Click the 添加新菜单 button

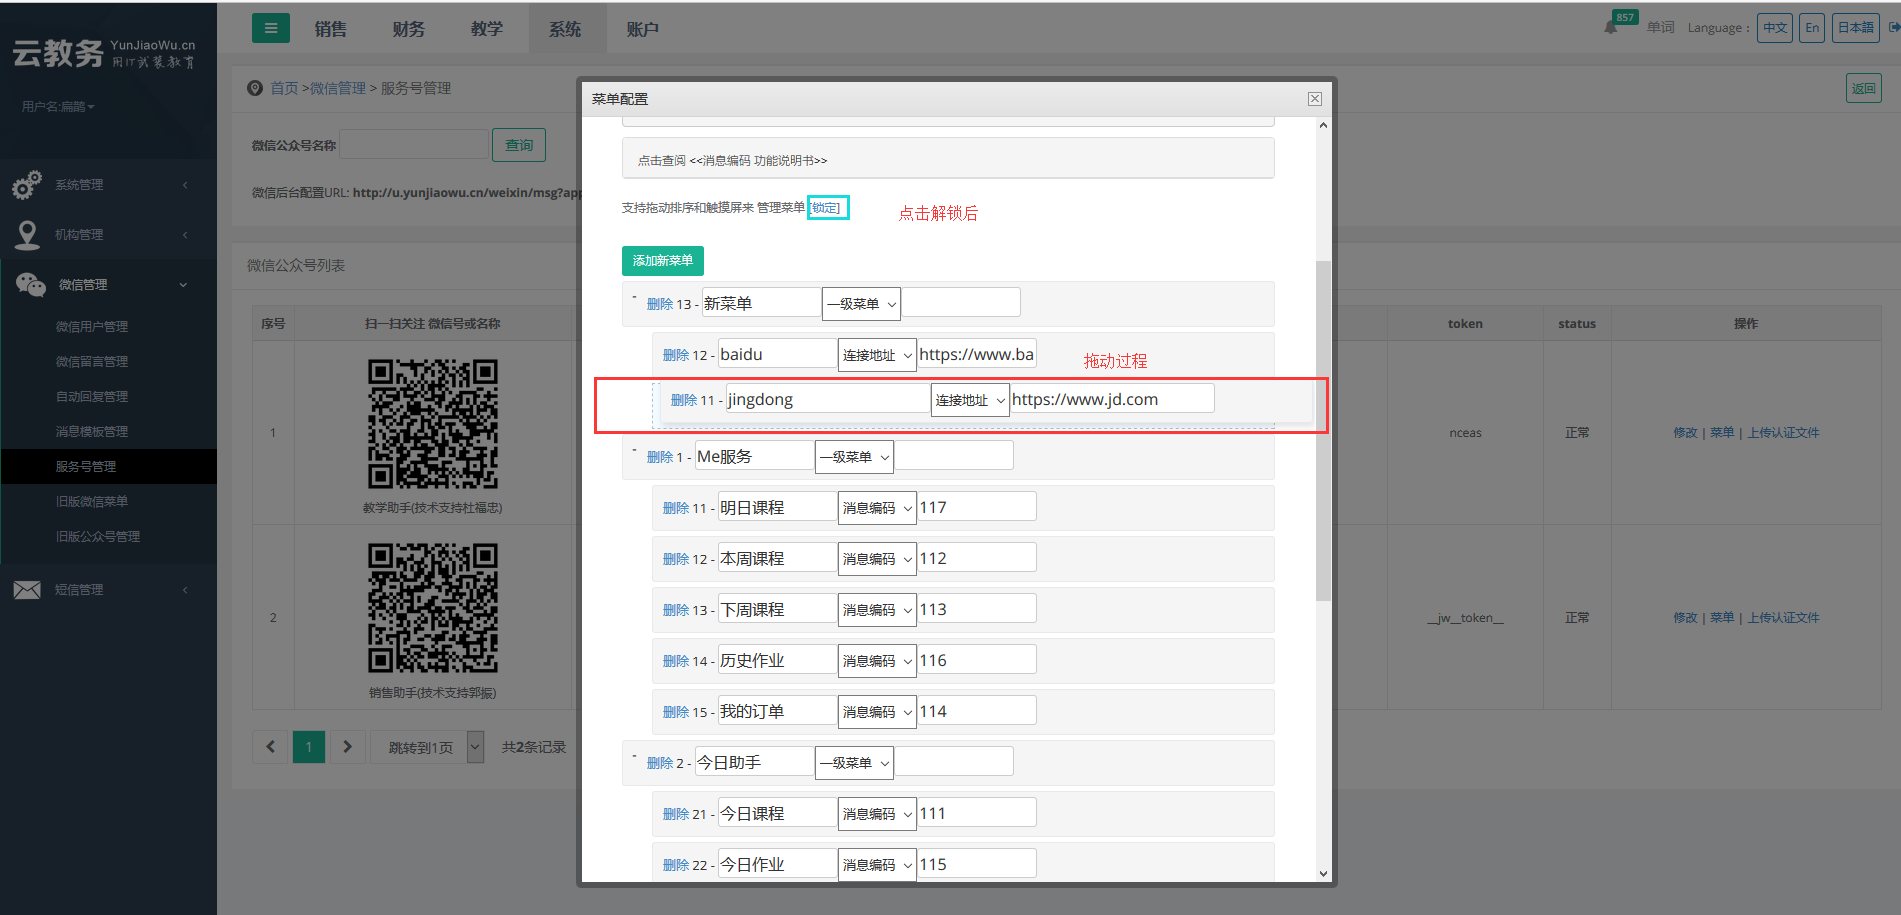pyautogui.click(x=663, y=261)
